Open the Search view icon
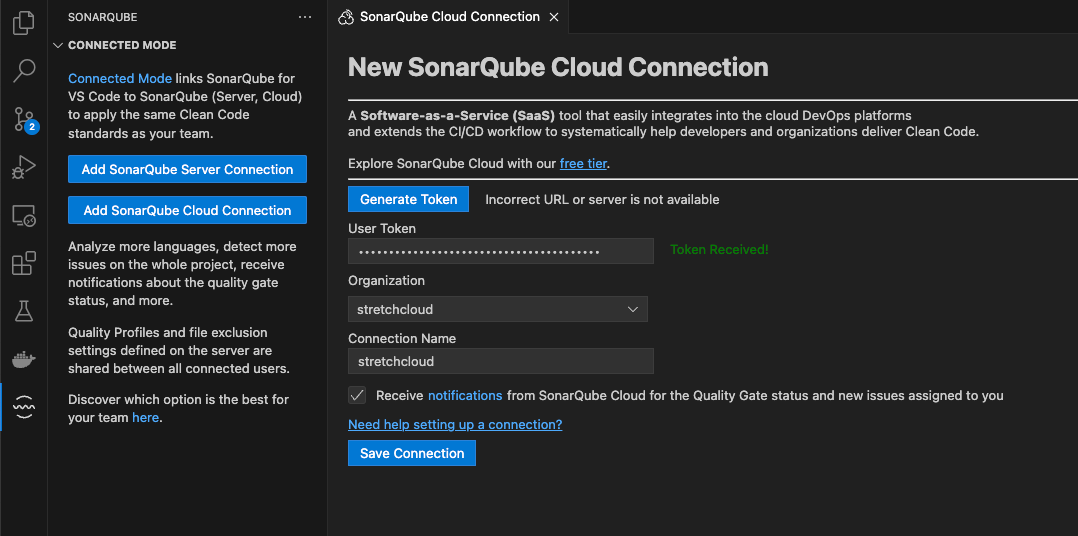The image size is (1078, 536). (x=23, y=71)
